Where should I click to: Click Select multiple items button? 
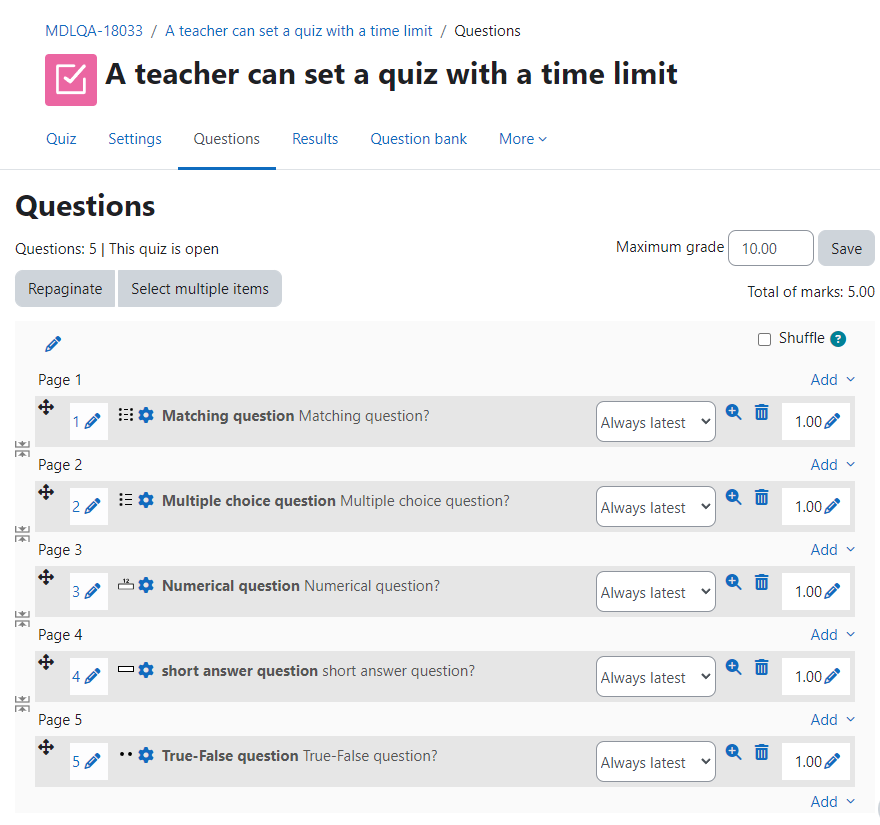pos(200,288)
